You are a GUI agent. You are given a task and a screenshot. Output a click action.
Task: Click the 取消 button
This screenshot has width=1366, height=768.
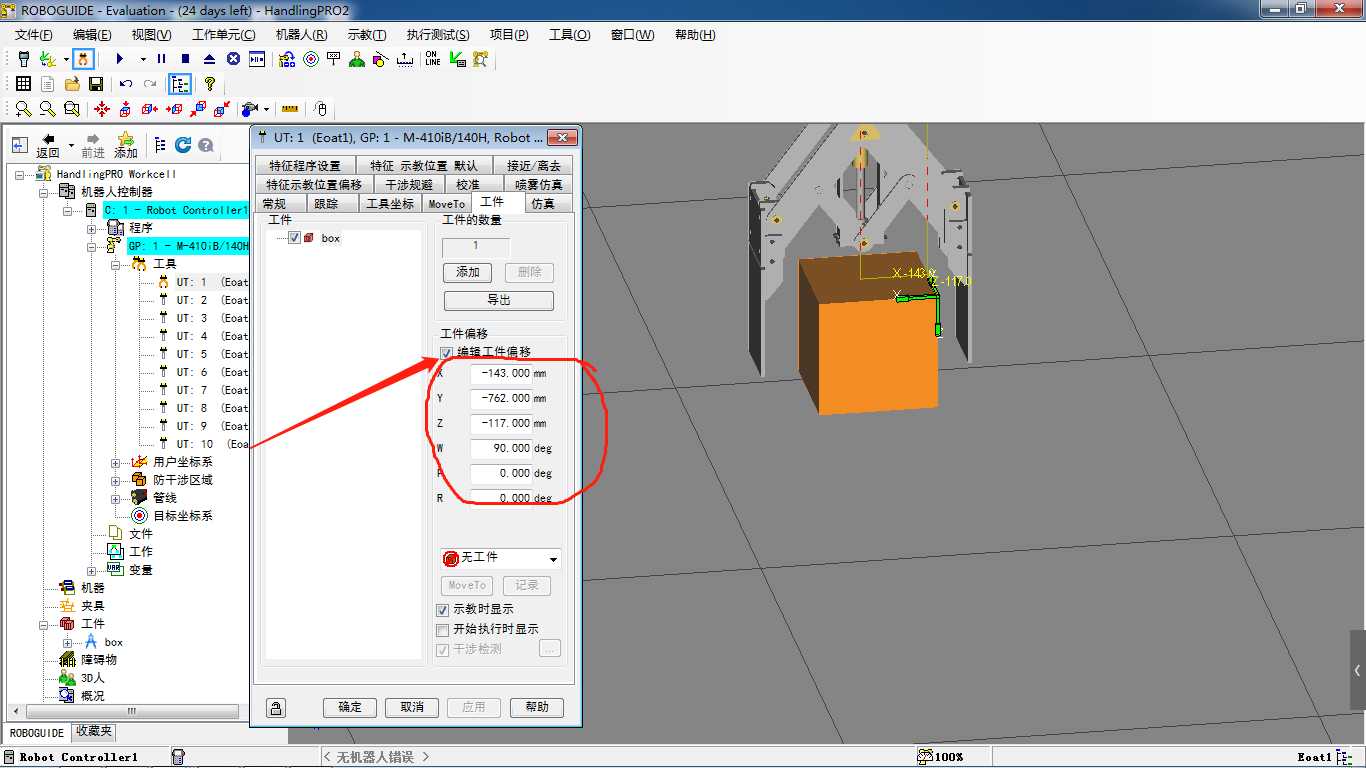click(x=412, y=708)
